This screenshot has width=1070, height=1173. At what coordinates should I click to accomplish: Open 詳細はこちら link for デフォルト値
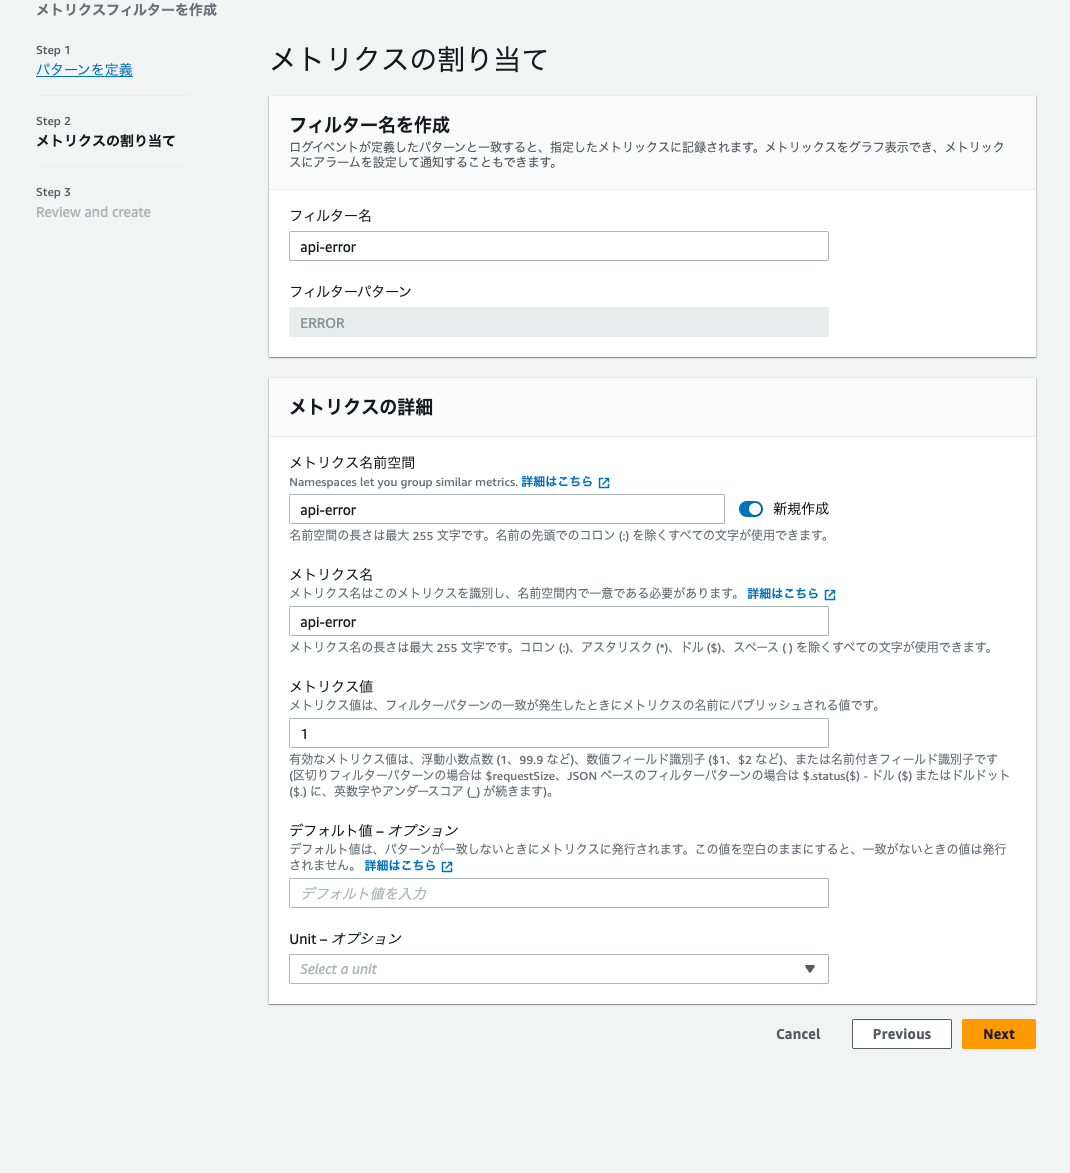pyautogui.click(x=400, y=866)
